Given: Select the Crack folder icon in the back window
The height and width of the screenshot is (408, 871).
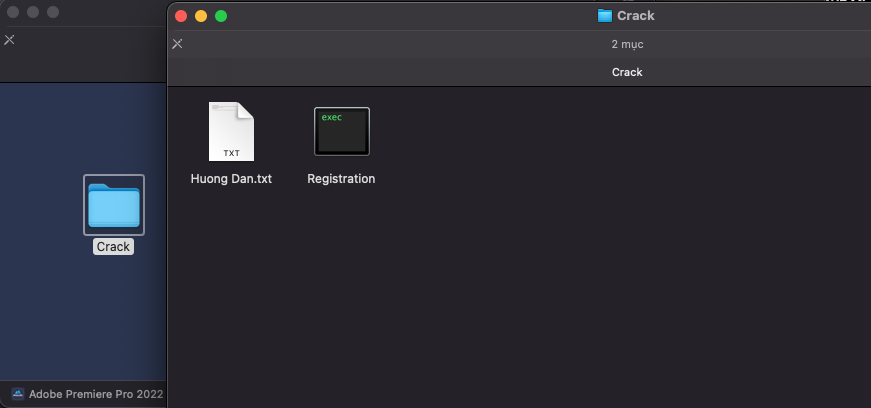Looking at the screenshot, I should click(114, 205).
